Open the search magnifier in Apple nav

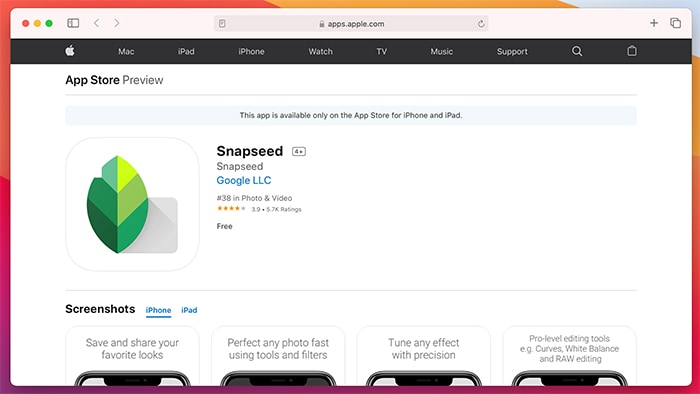click(x=577, y=51)
